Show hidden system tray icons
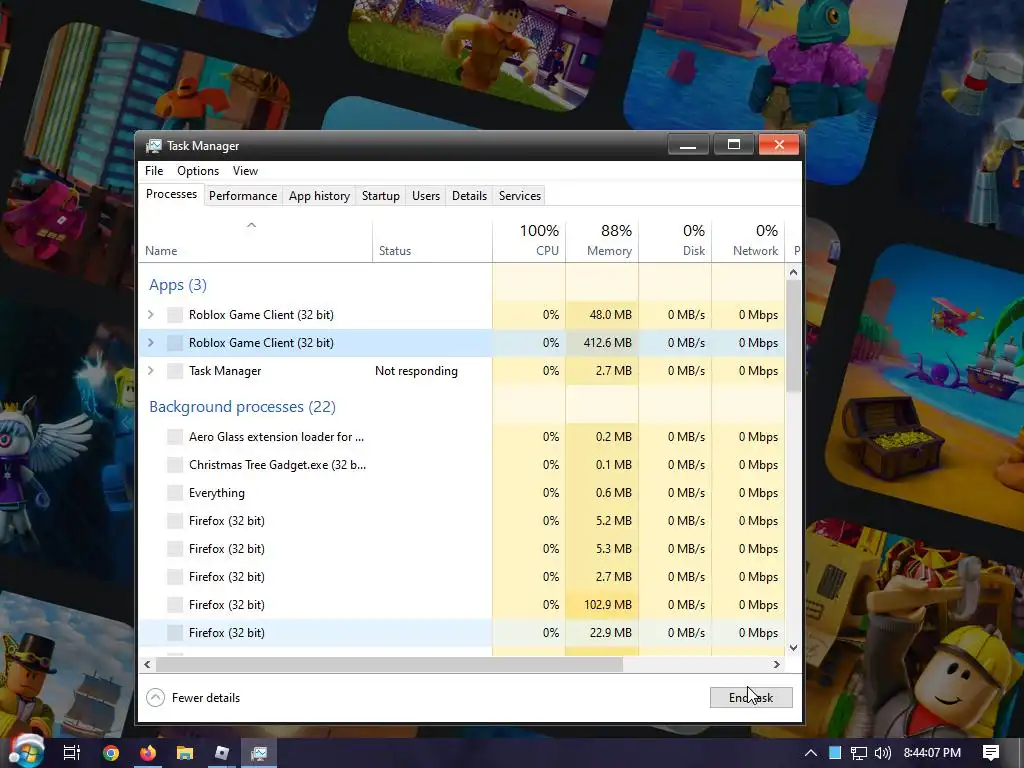 point(810,753)
